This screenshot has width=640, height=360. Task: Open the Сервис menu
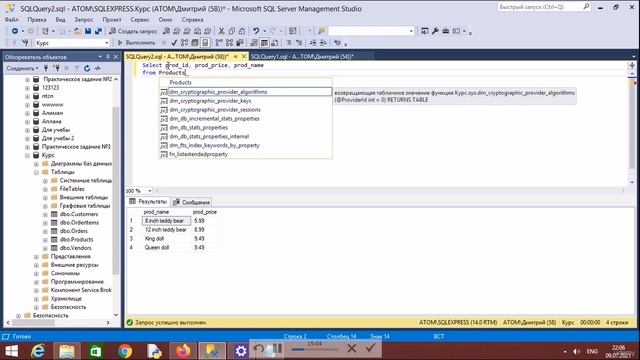(140, 20)
